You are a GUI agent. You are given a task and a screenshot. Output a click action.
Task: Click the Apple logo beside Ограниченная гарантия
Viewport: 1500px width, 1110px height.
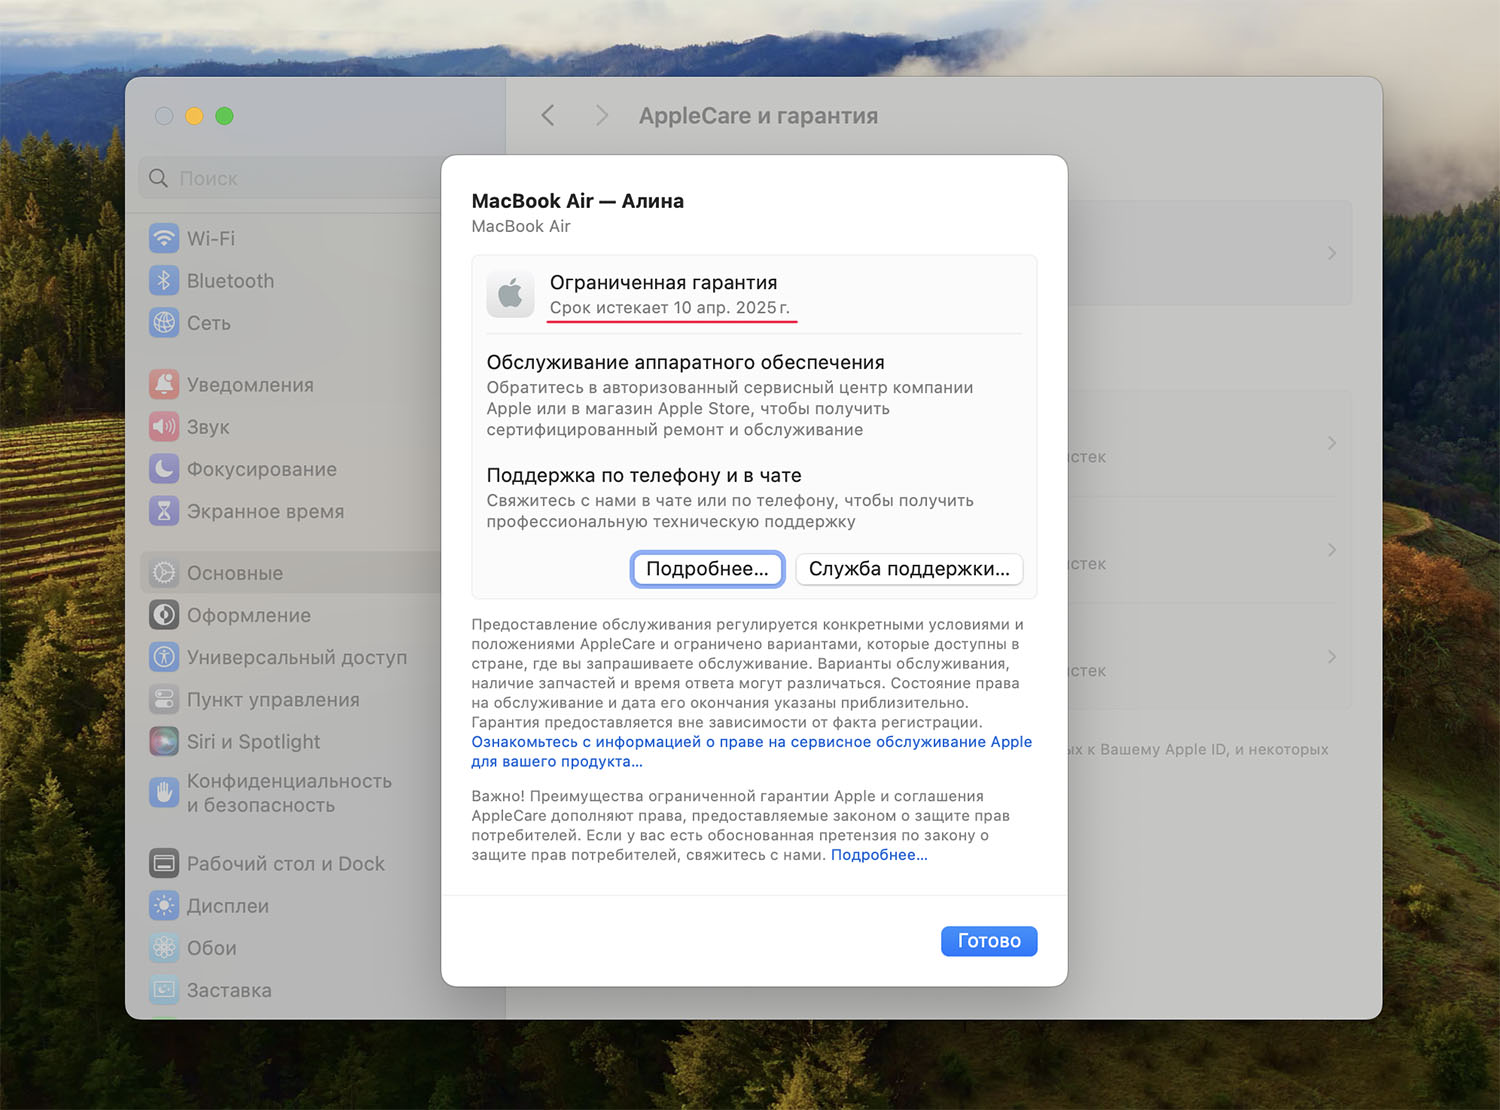tap(510, 294)
